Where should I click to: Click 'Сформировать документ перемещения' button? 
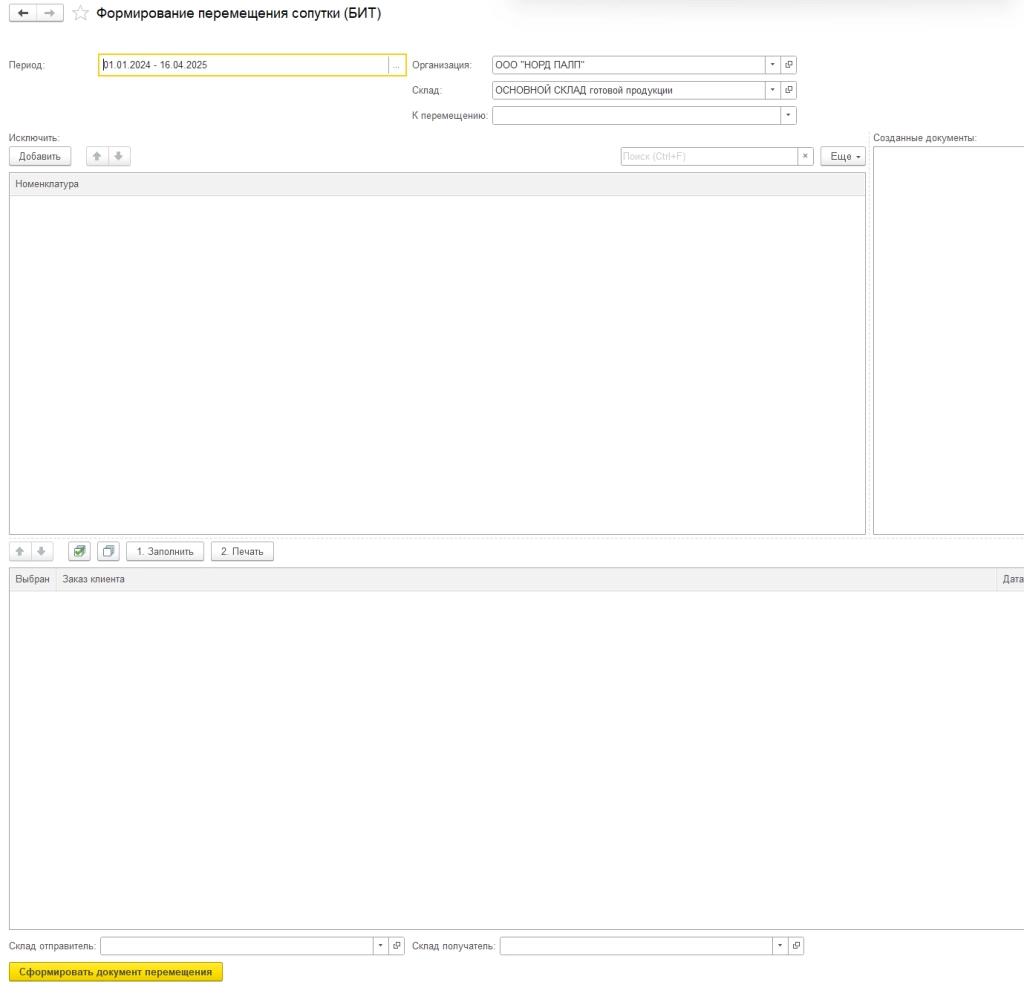point(115,972)
